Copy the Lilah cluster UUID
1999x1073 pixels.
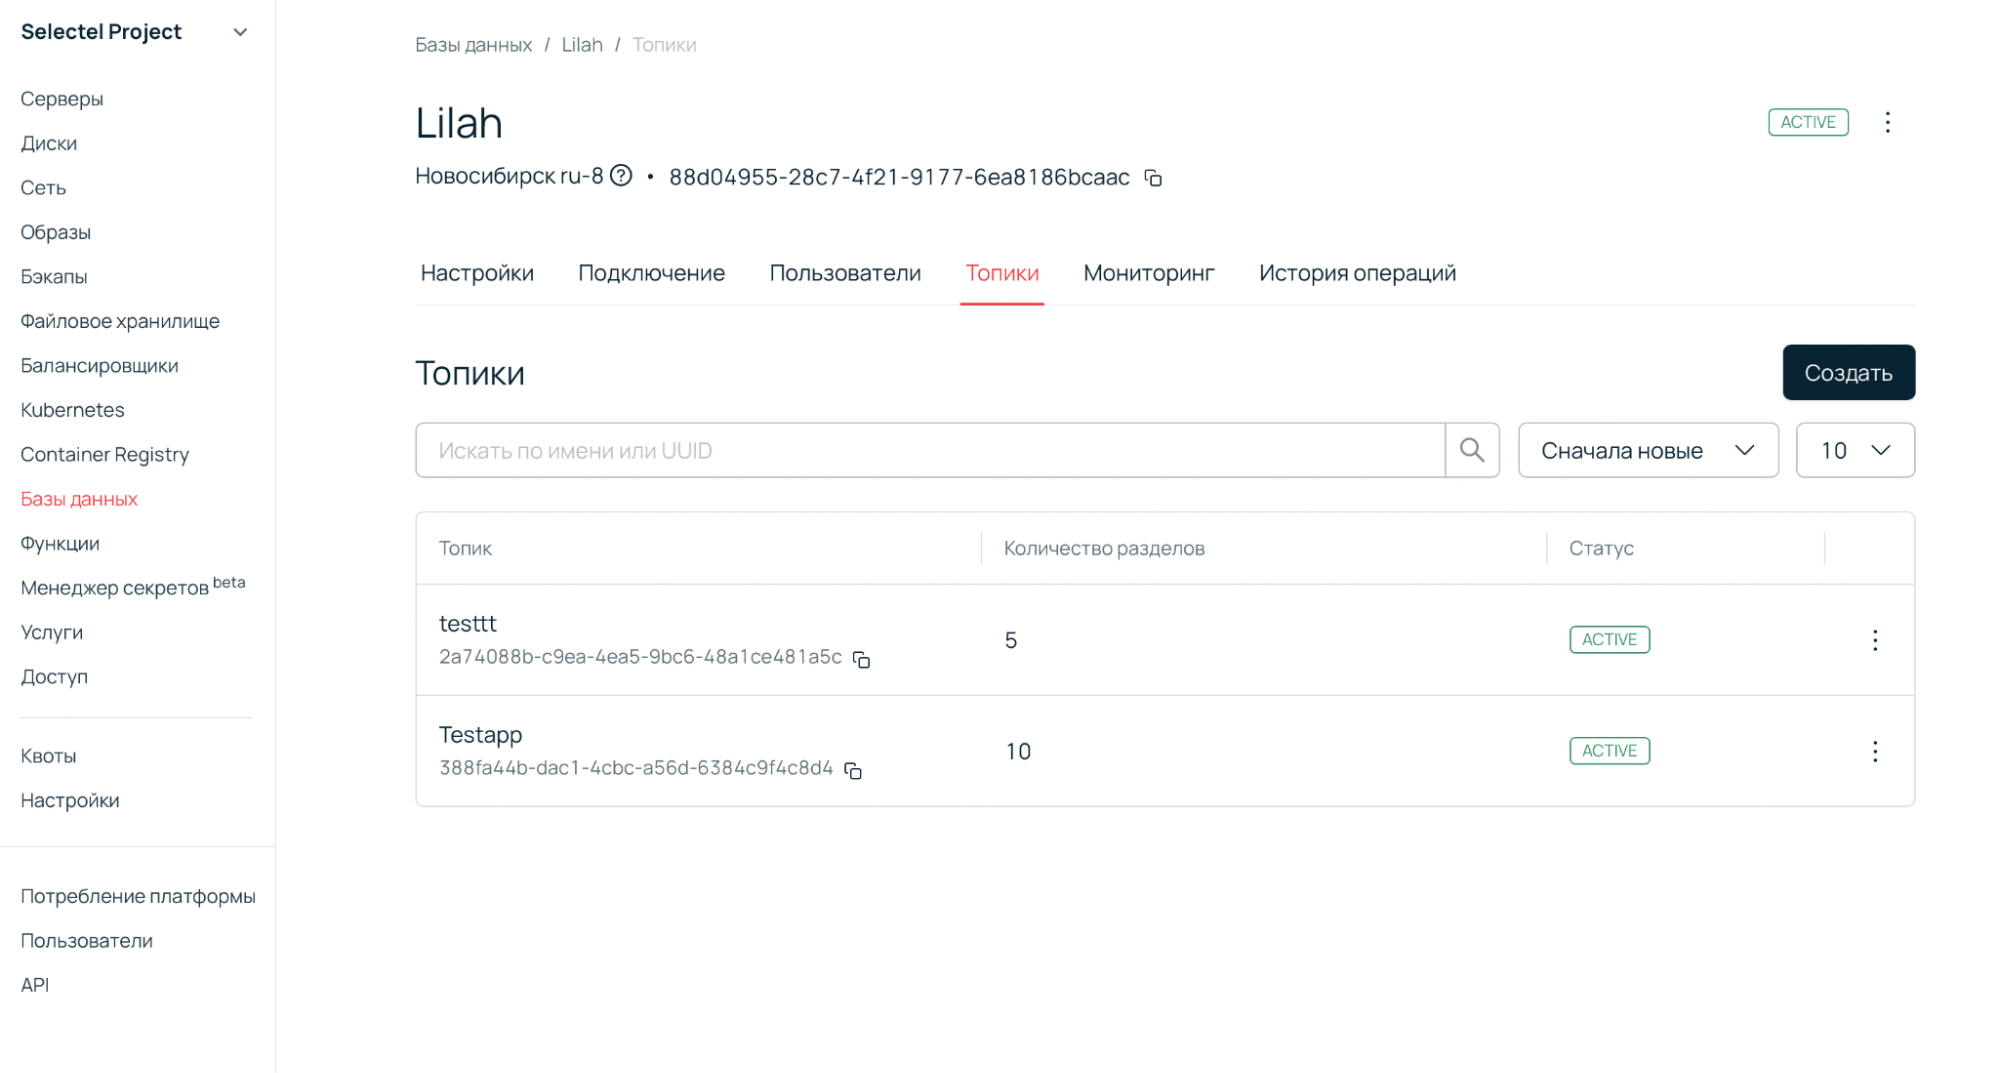click(x=1153, y=178)
